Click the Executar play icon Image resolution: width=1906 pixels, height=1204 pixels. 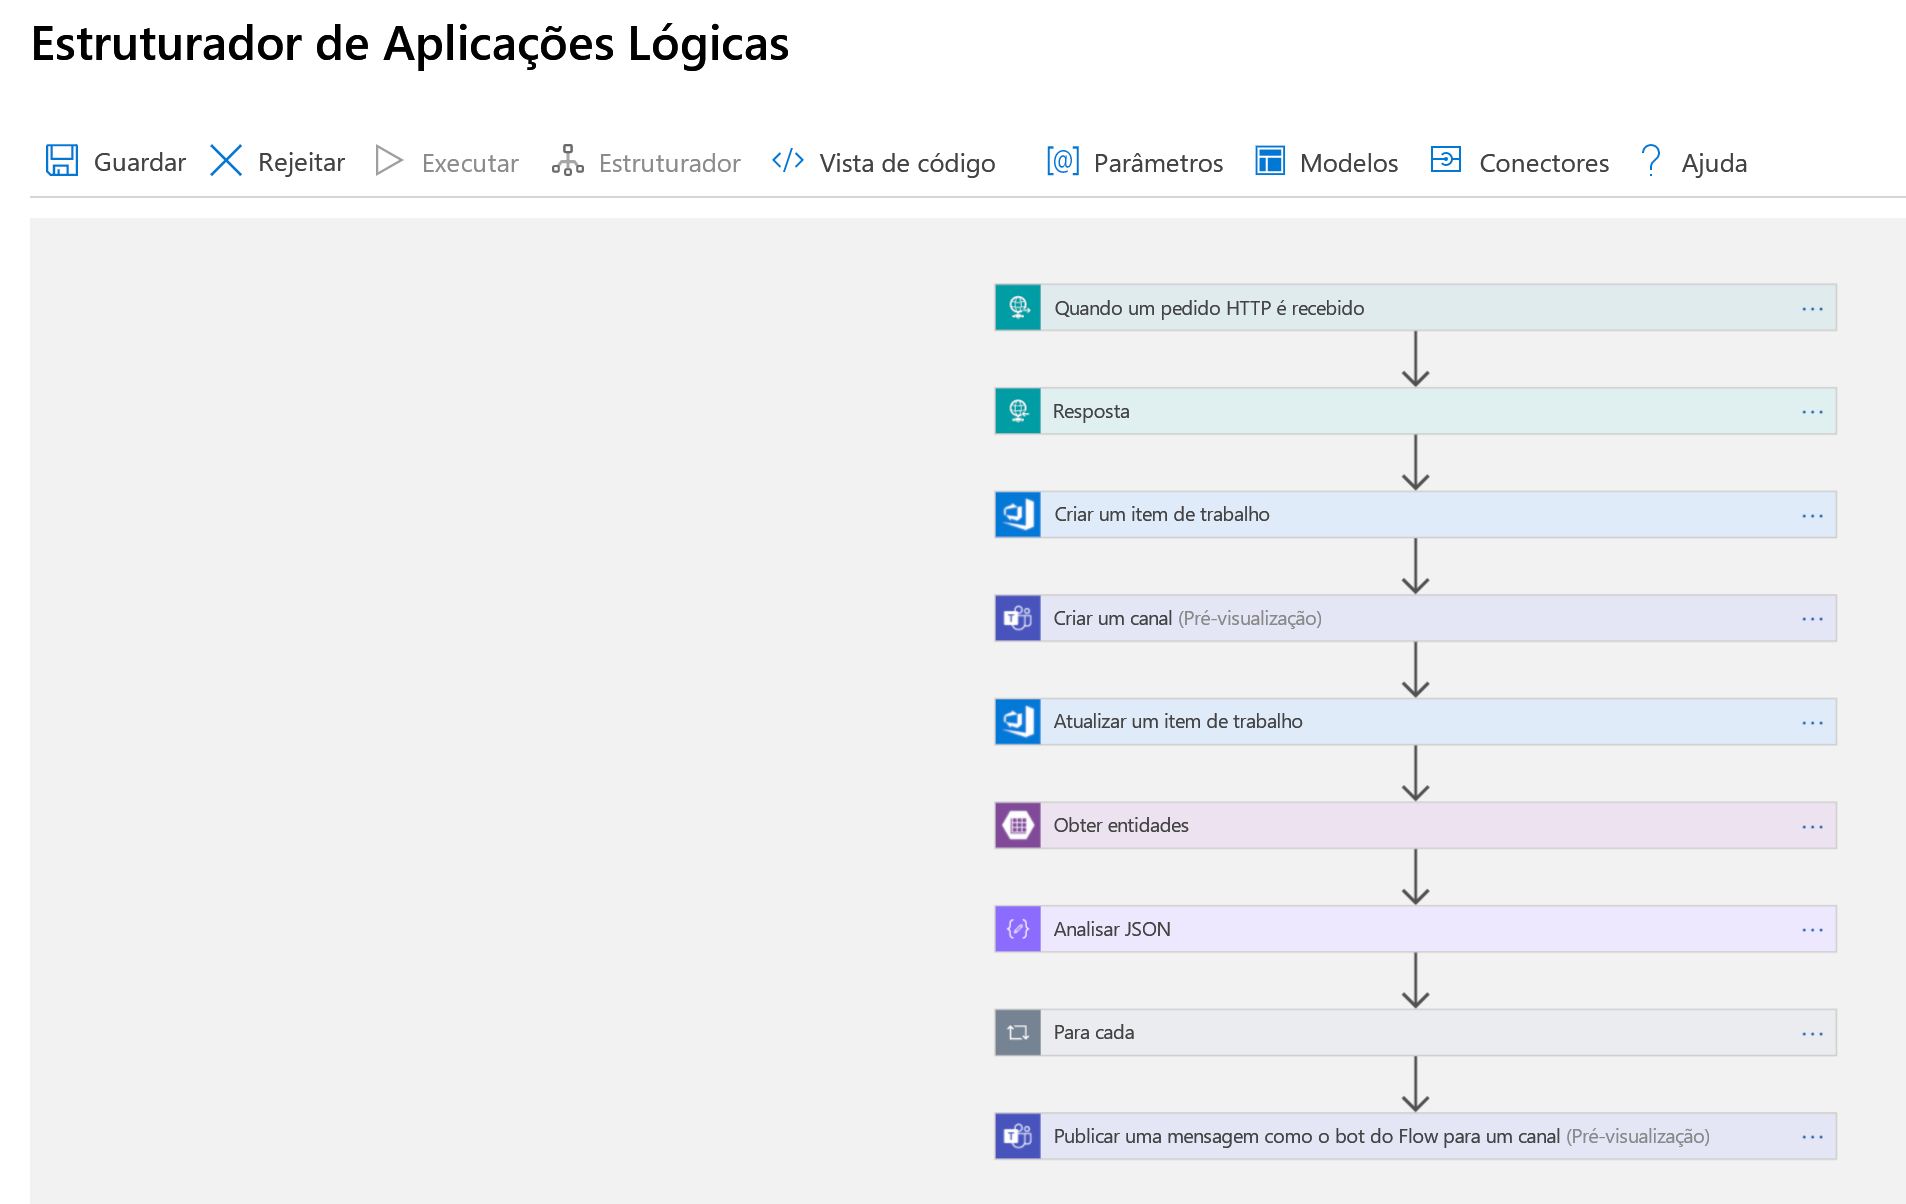(x=389, y=161)
